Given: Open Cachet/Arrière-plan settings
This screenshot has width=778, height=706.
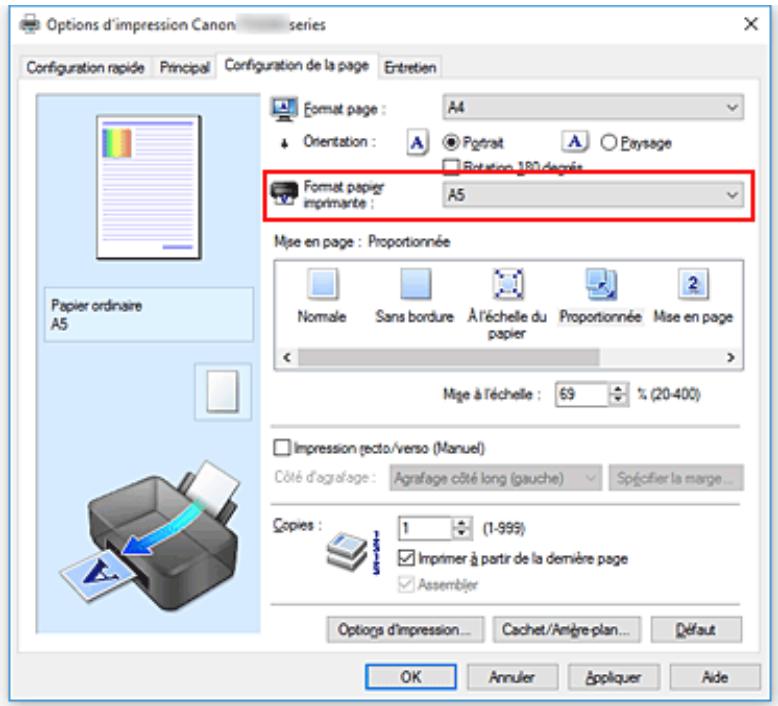Looking at the screenshot, I should click(x=567, y=630).
